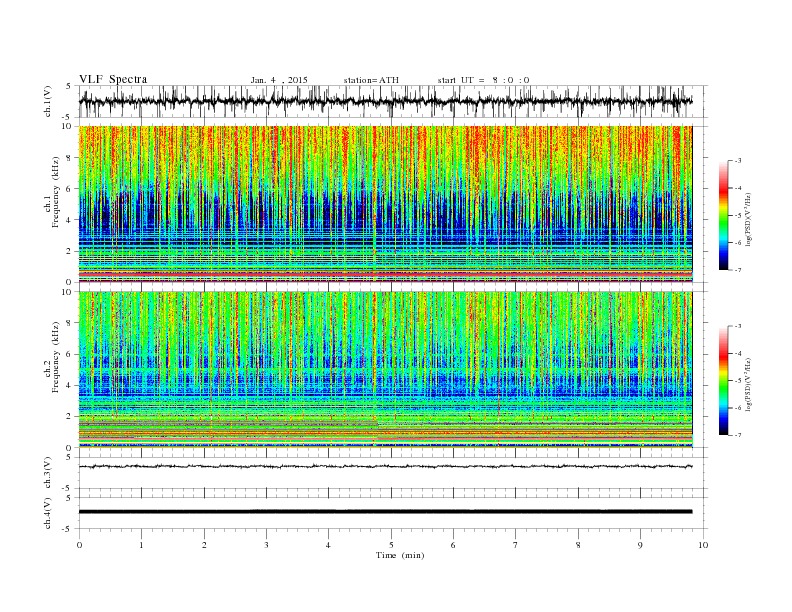Click the "ch.4(V)" axis label
The width and height of the screenshot is (792, 612).
point(48,513)
